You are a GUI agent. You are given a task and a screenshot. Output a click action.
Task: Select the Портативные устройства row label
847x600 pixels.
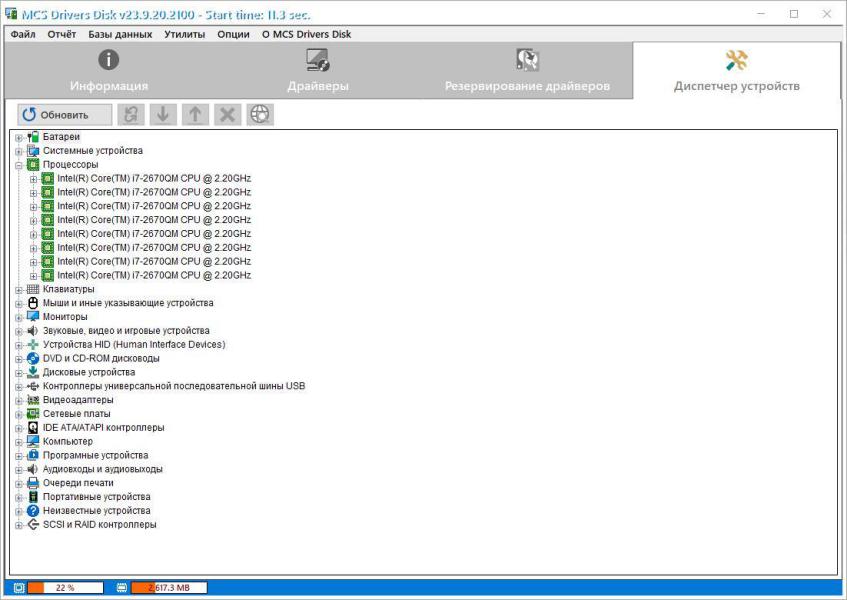coord(97,497)
